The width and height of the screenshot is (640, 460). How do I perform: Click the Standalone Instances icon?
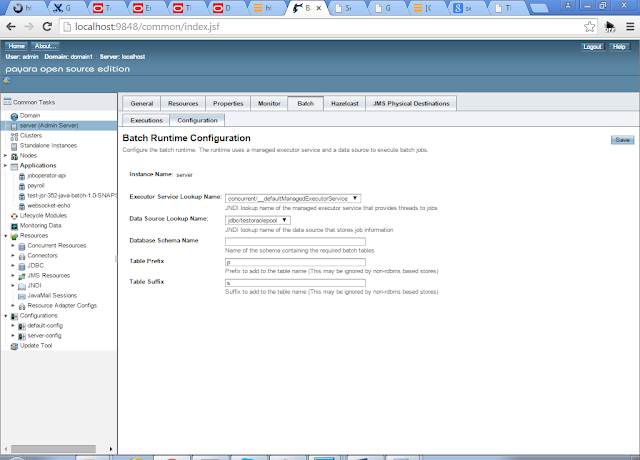pyautogui.click(x=14, y=146)
